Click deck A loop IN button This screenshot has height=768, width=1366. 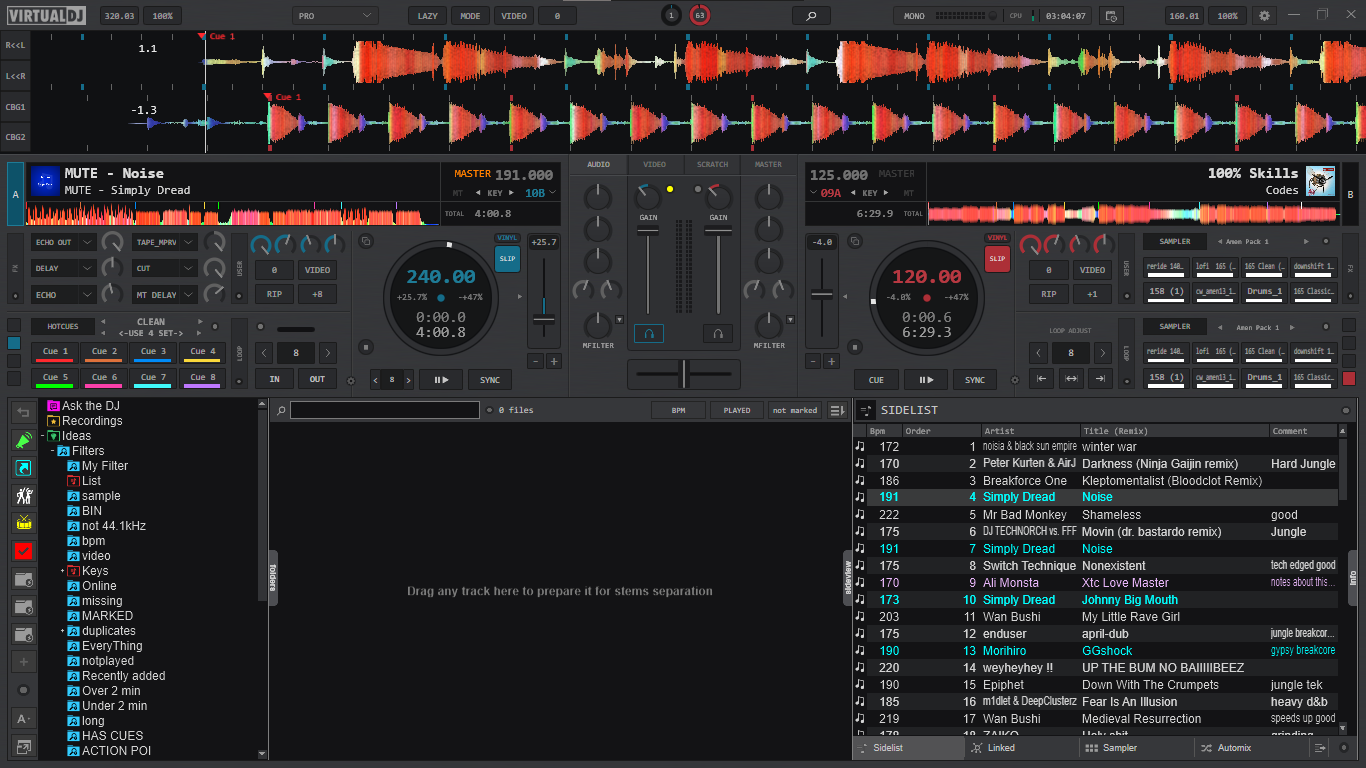[274, 379]
